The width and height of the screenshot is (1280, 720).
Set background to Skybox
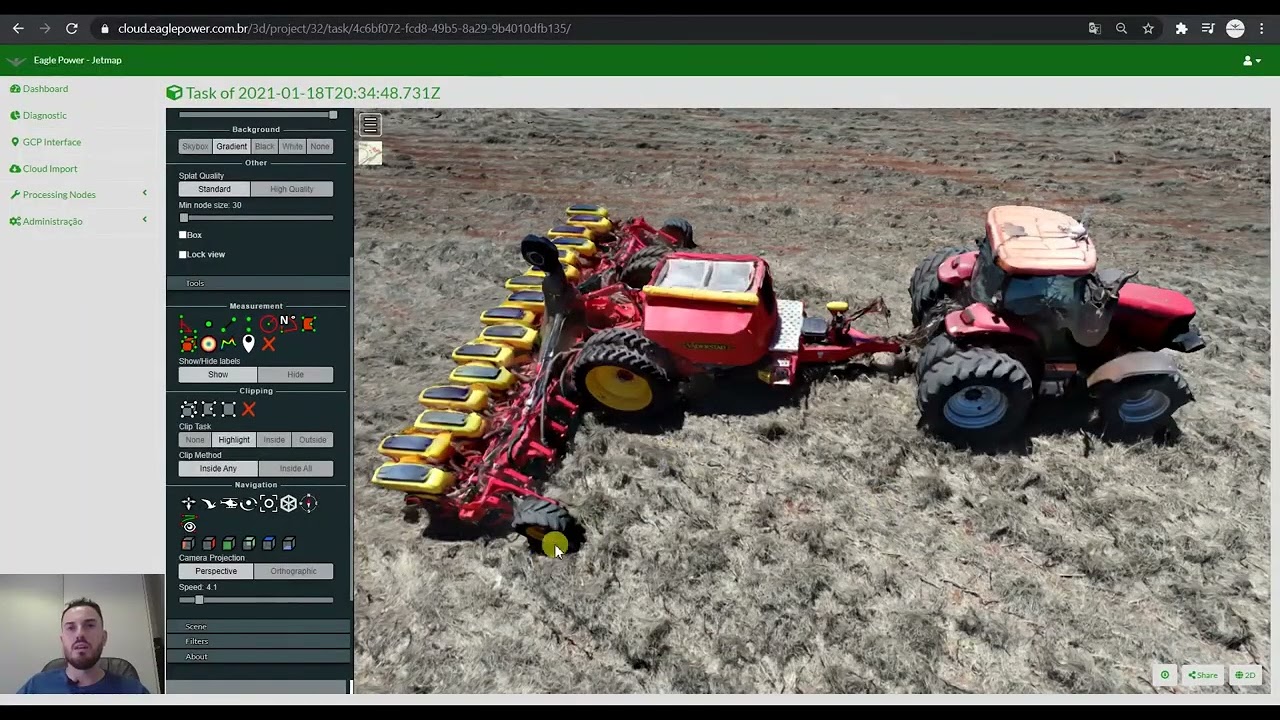coord(195,147)
